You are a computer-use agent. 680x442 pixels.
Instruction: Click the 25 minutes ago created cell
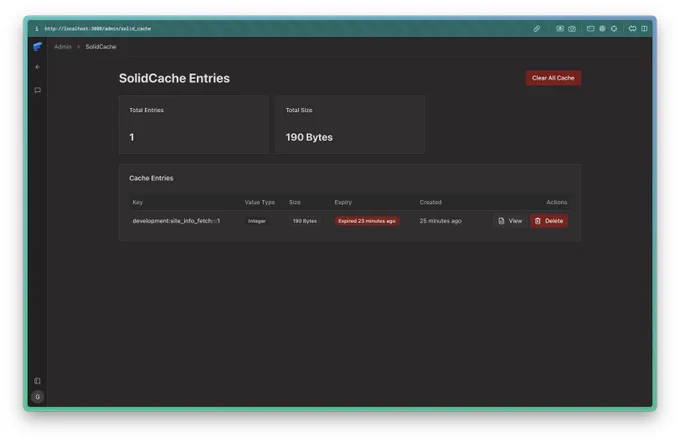coord(441,221)
